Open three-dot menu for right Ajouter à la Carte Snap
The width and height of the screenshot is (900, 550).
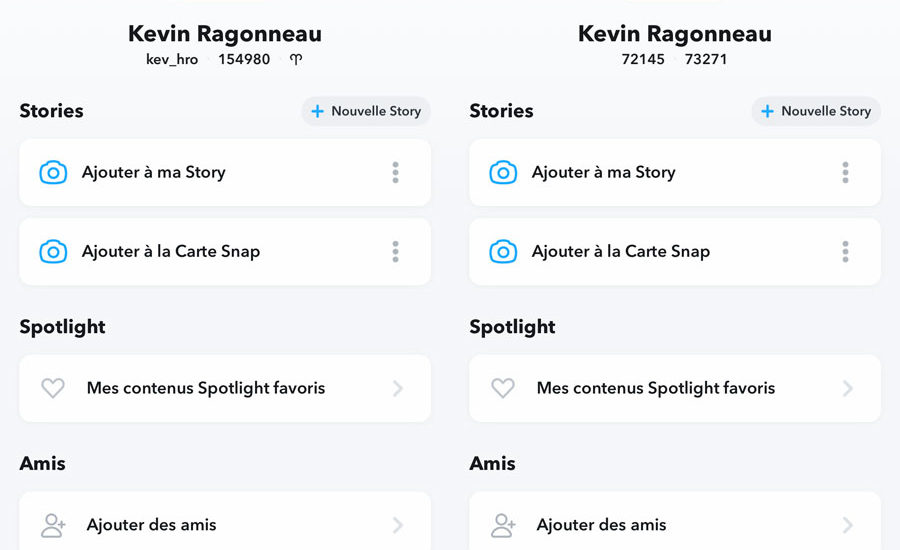[845, 251]
